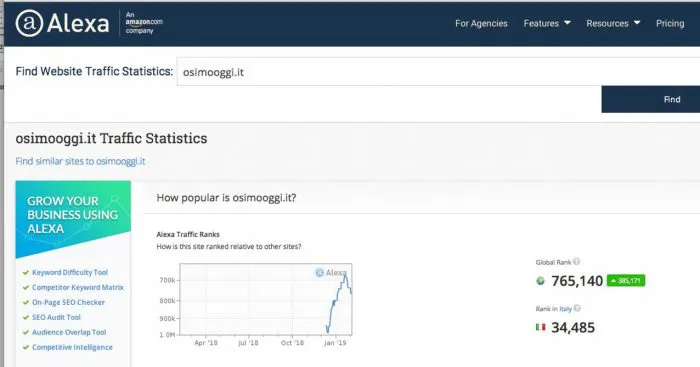Screen dimensions: 700x367
Task: Select the Italy rank value 34,485
Action: 573,328
